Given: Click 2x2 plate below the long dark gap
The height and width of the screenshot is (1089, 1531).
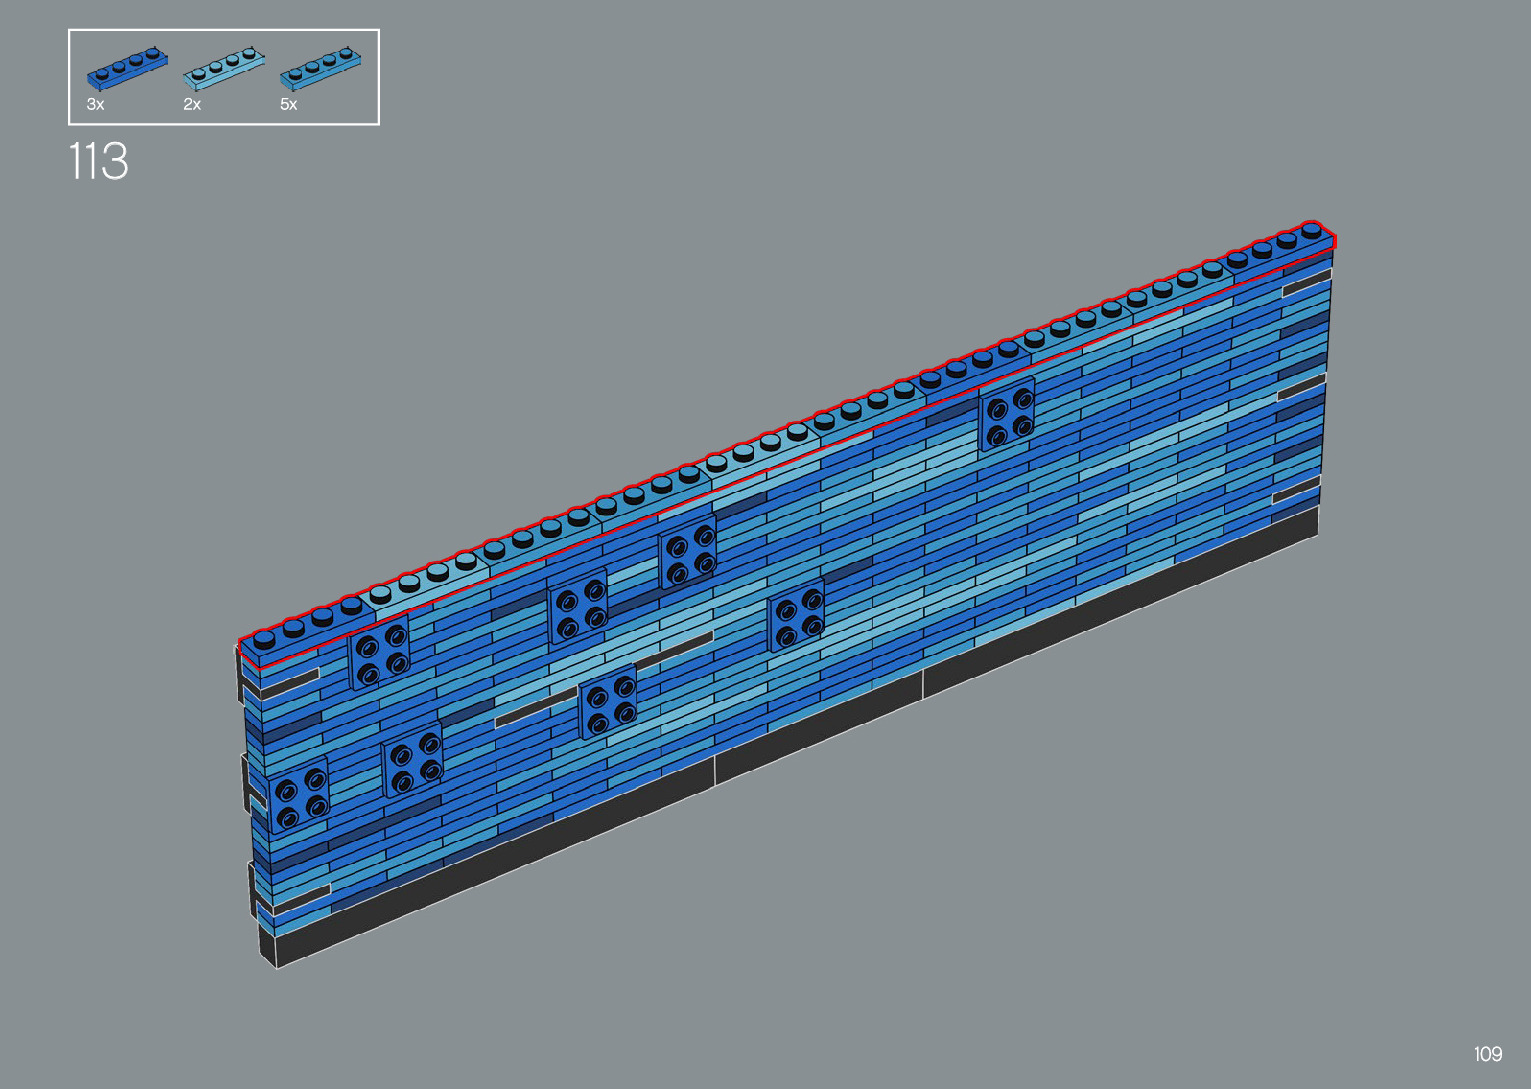Looking at the screenshot, I should (x=608, y=702).
